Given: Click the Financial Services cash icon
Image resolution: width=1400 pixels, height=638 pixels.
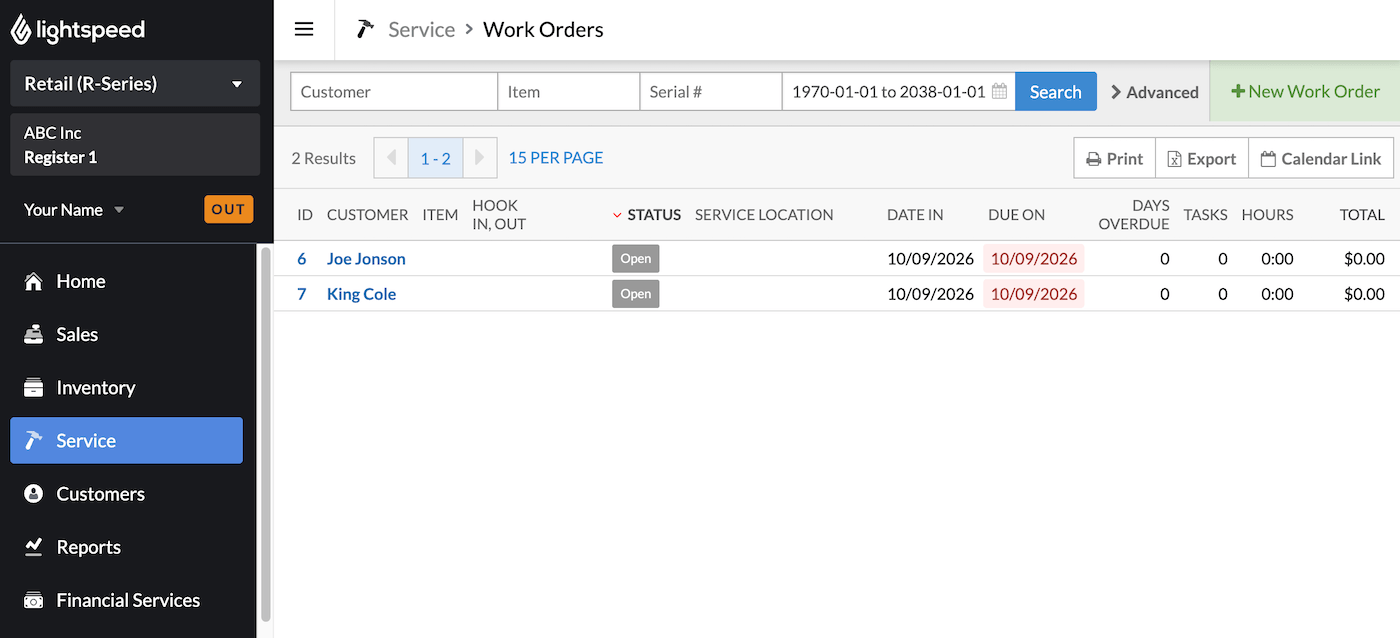Looking at the screenshot, I should tap(33, 601).
